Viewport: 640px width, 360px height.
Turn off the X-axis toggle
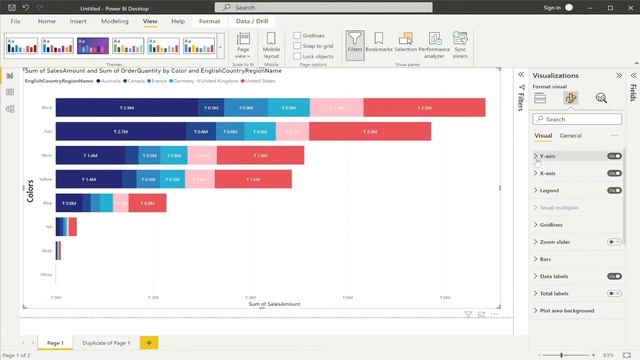coord(614,173)
